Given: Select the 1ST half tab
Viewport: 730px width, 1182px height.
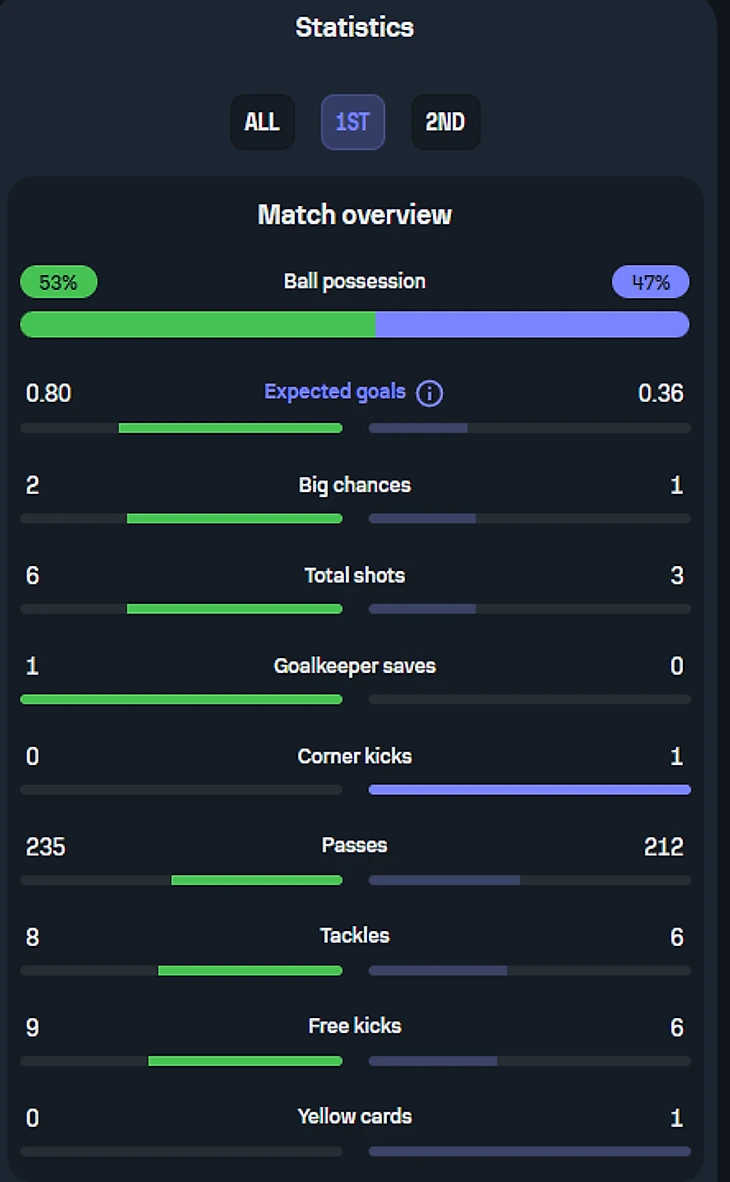Looking at the screenshot, I should pyautogui.click(x=353, y=122).
